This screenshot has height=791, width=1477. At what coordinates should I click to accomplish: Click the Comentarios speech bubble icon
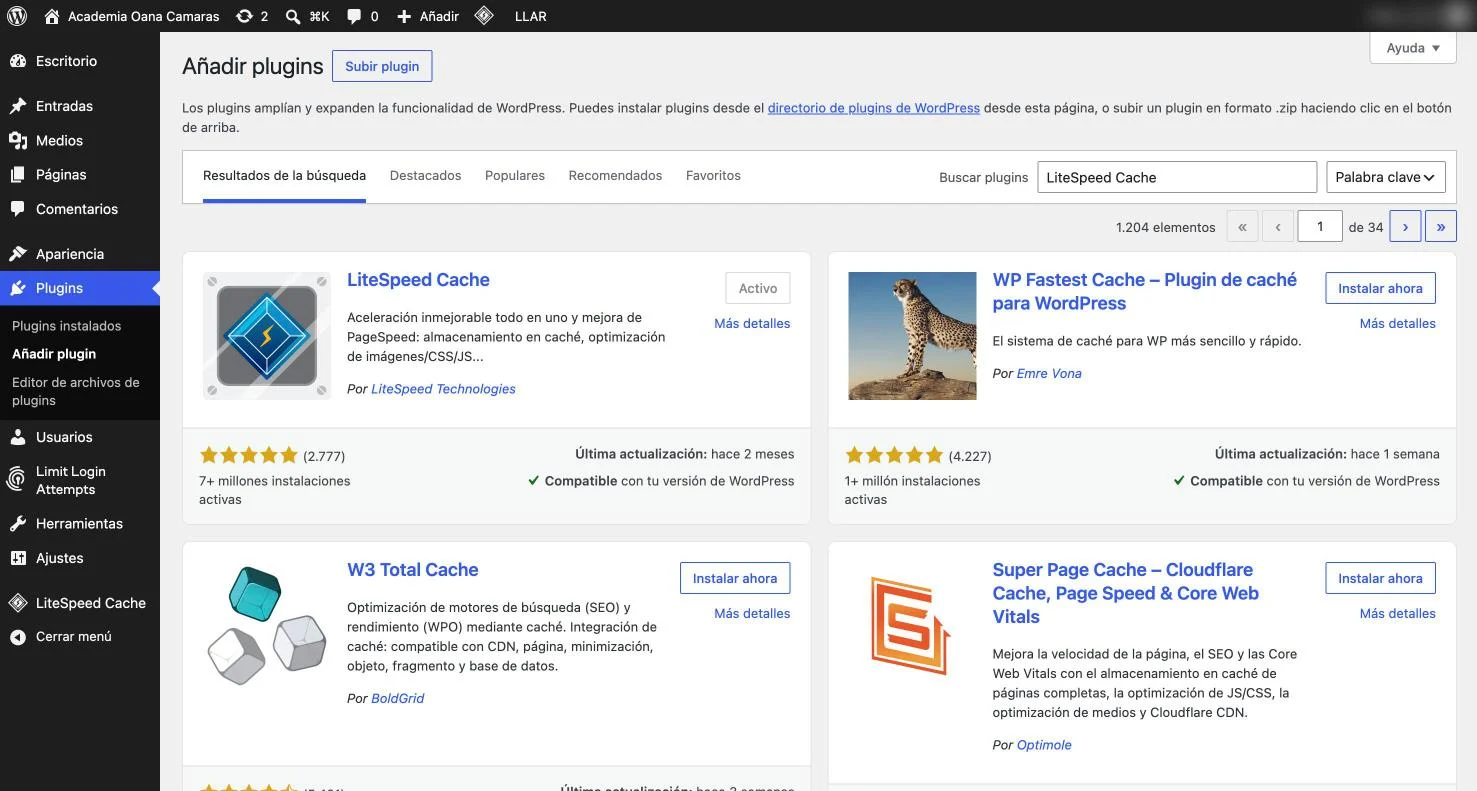(18, 209)
